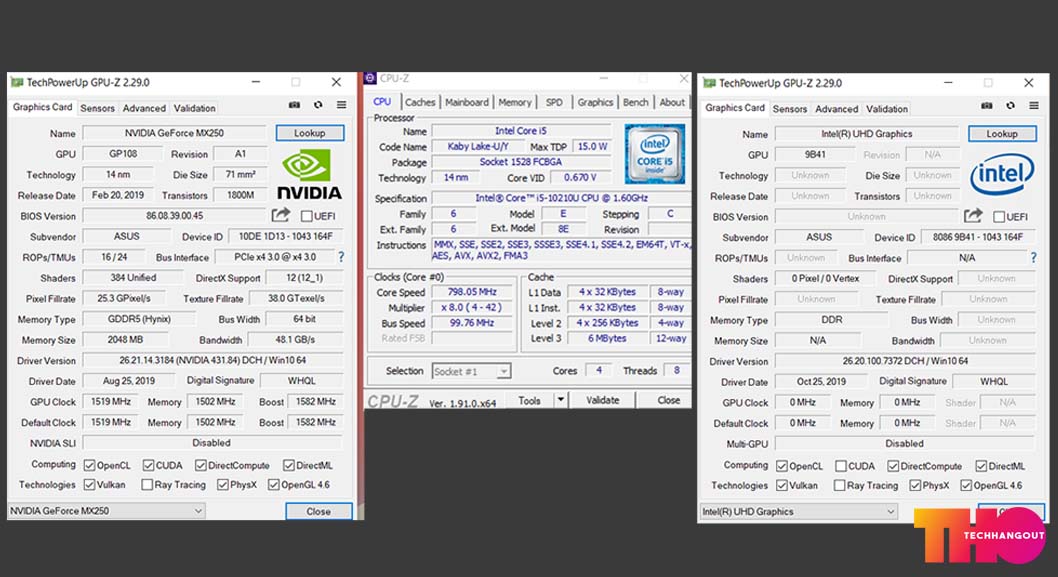Toggle PhysX checkbox in NVIDIA GPU-Z window
The image size is (1058, 577).
click(x=223, y=485)
